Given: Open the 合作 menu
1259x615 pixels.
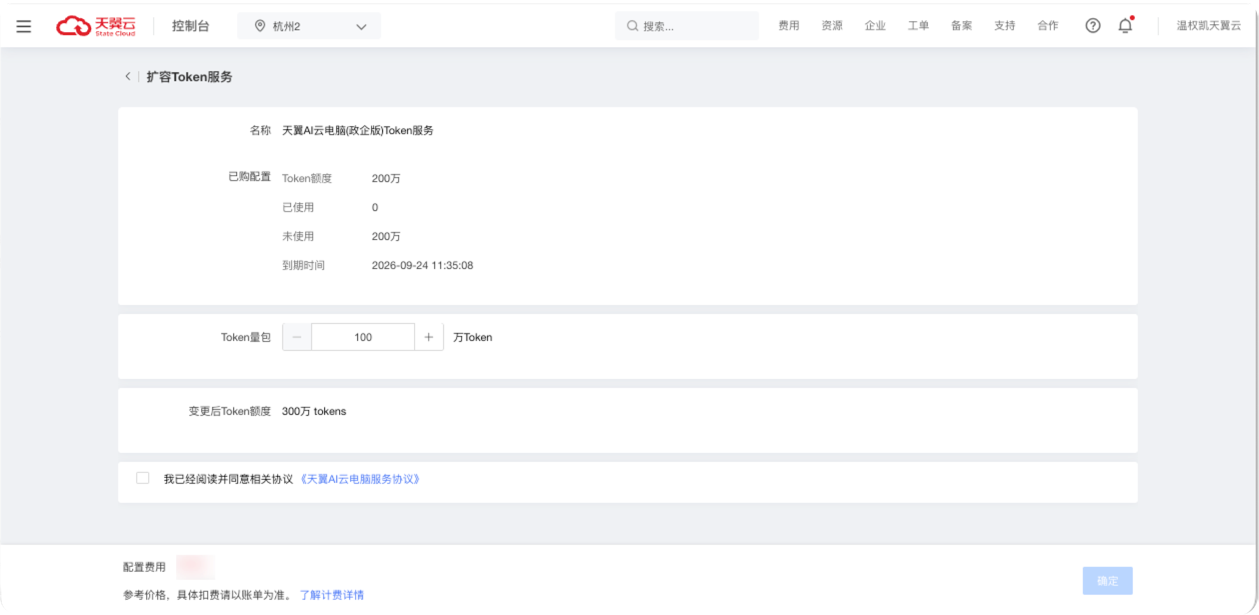Looking at the screenshot, I should (1047, 26).
